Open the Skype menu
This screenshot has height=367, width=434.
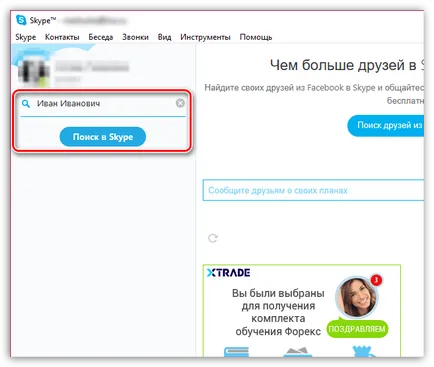[x=26, y=37]
